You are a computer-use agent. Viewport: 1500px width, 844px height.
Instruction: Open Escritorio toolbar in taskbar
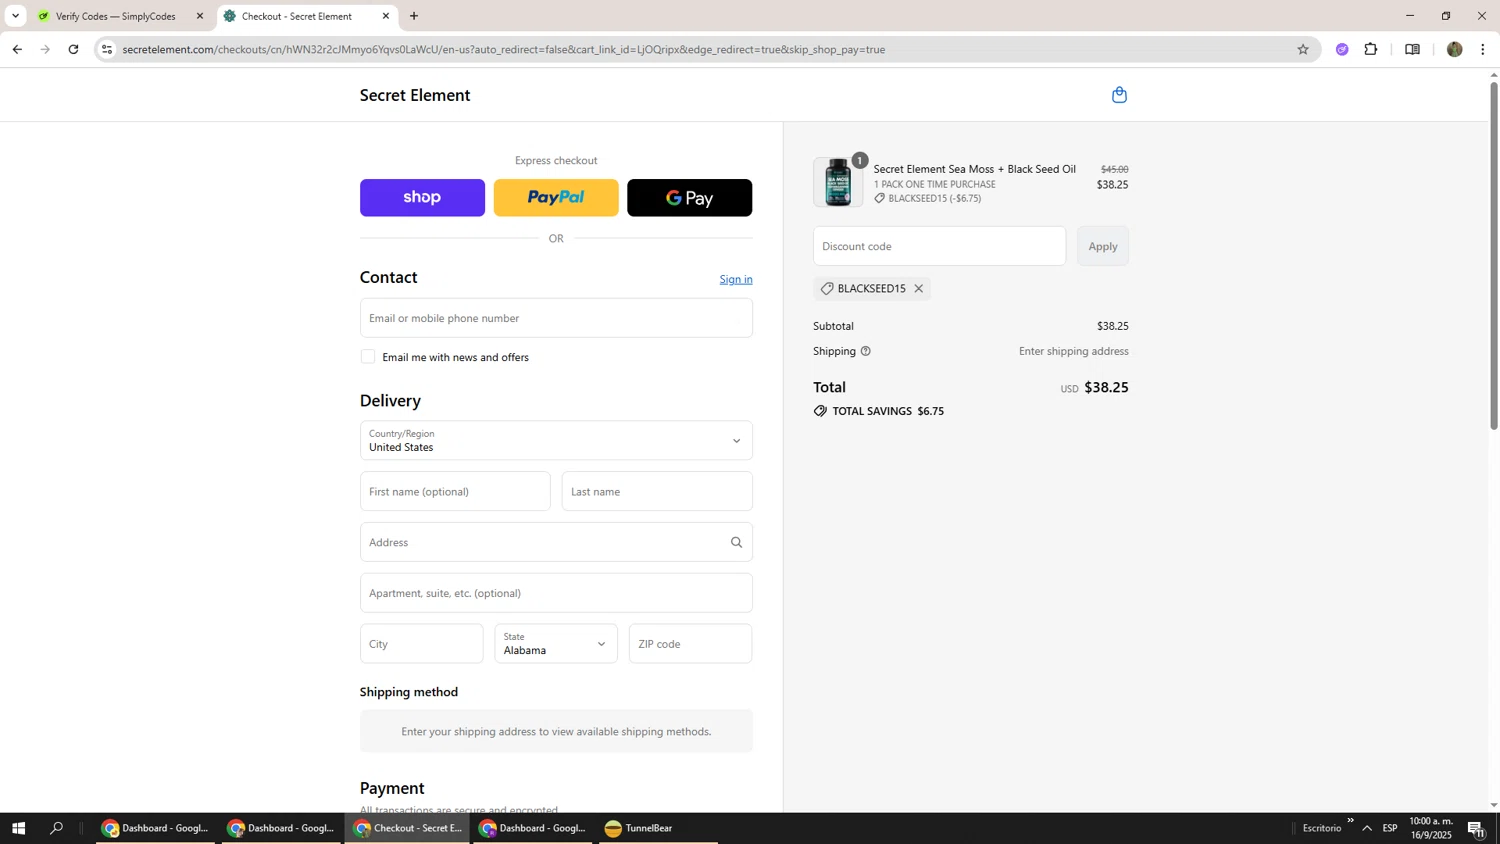(1322, 828)
